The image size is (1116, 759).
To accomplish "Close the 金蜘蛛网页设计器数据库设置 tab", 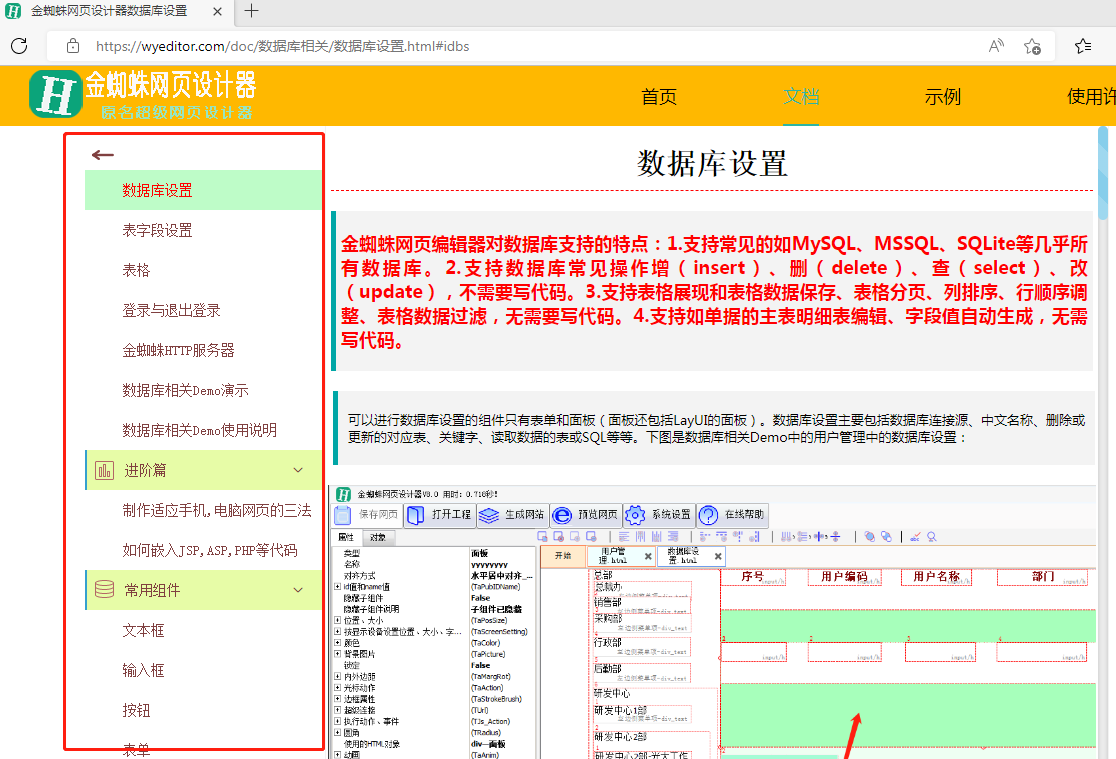I will click(217, 11).
